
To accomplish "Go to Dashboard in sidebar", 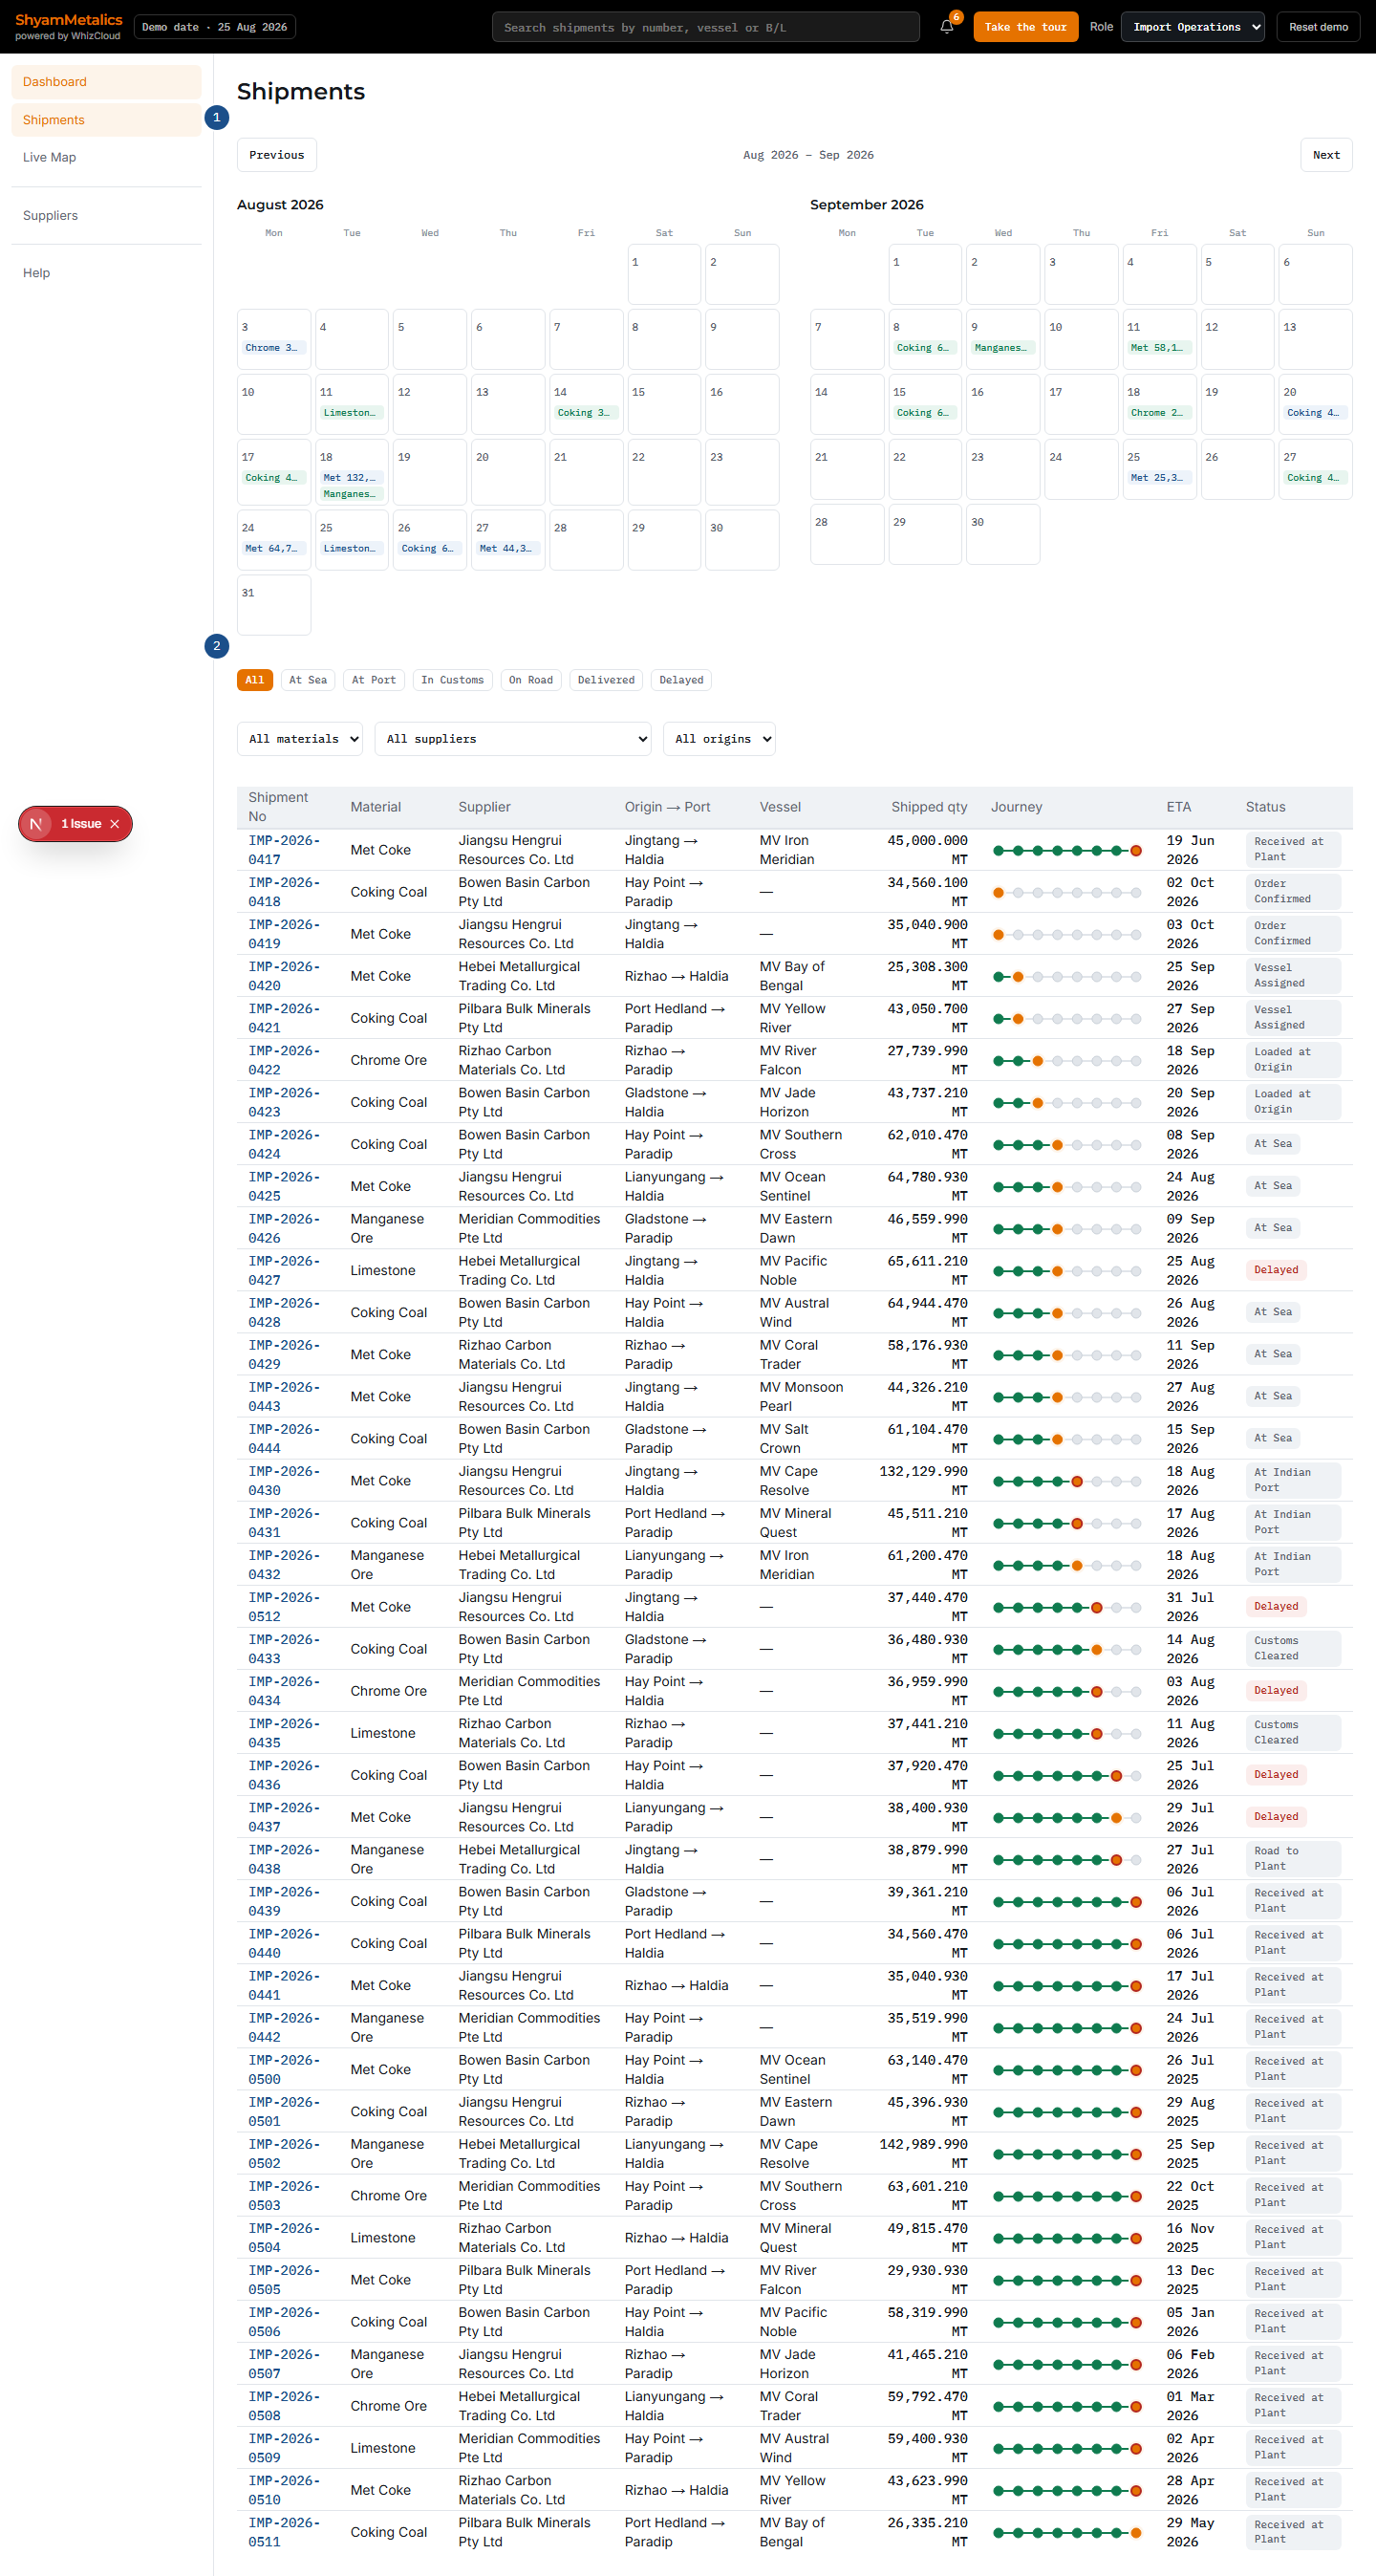I will 106,82.
